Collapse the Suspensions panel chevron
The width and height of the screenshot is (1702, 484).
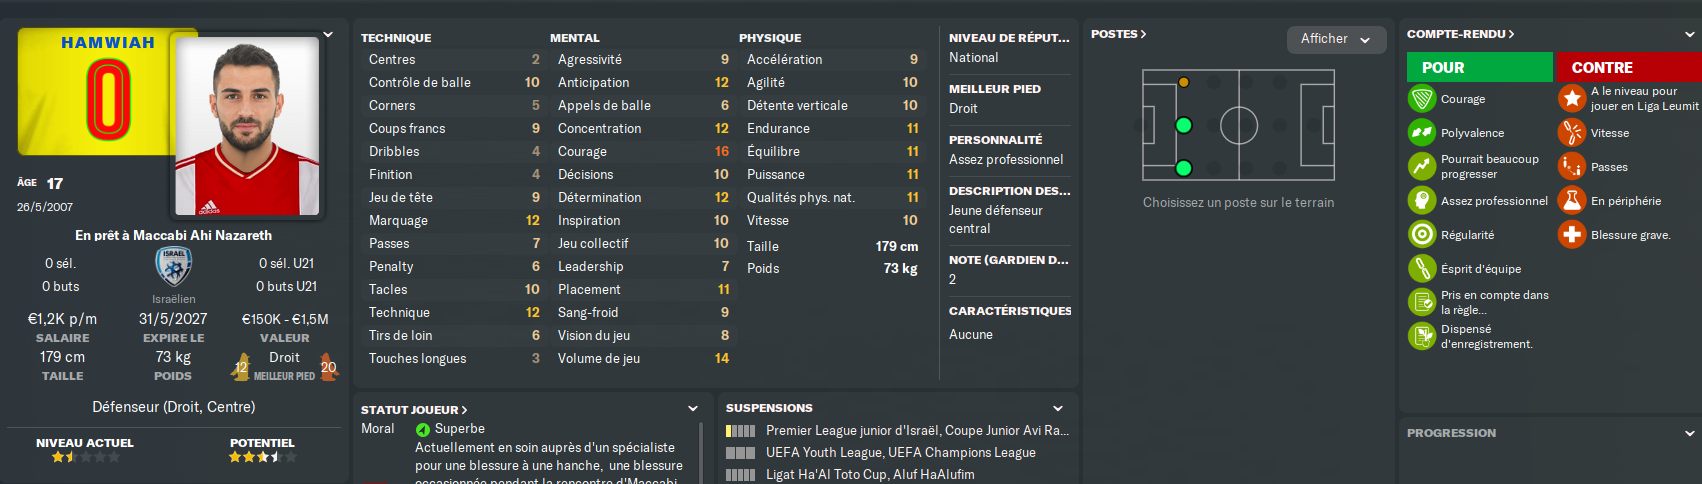click(1058, 408)
